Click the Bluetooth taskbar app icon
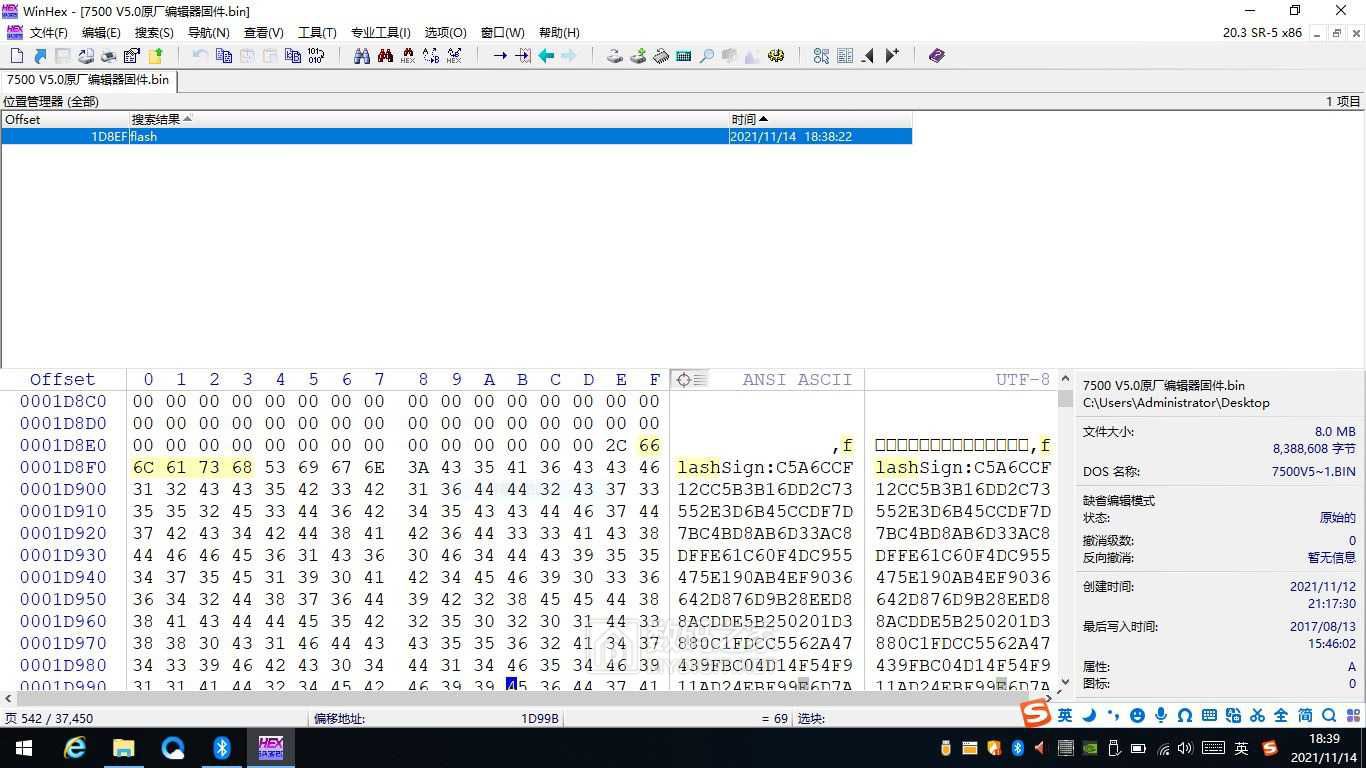1366x768 pixels. [222, 748]
